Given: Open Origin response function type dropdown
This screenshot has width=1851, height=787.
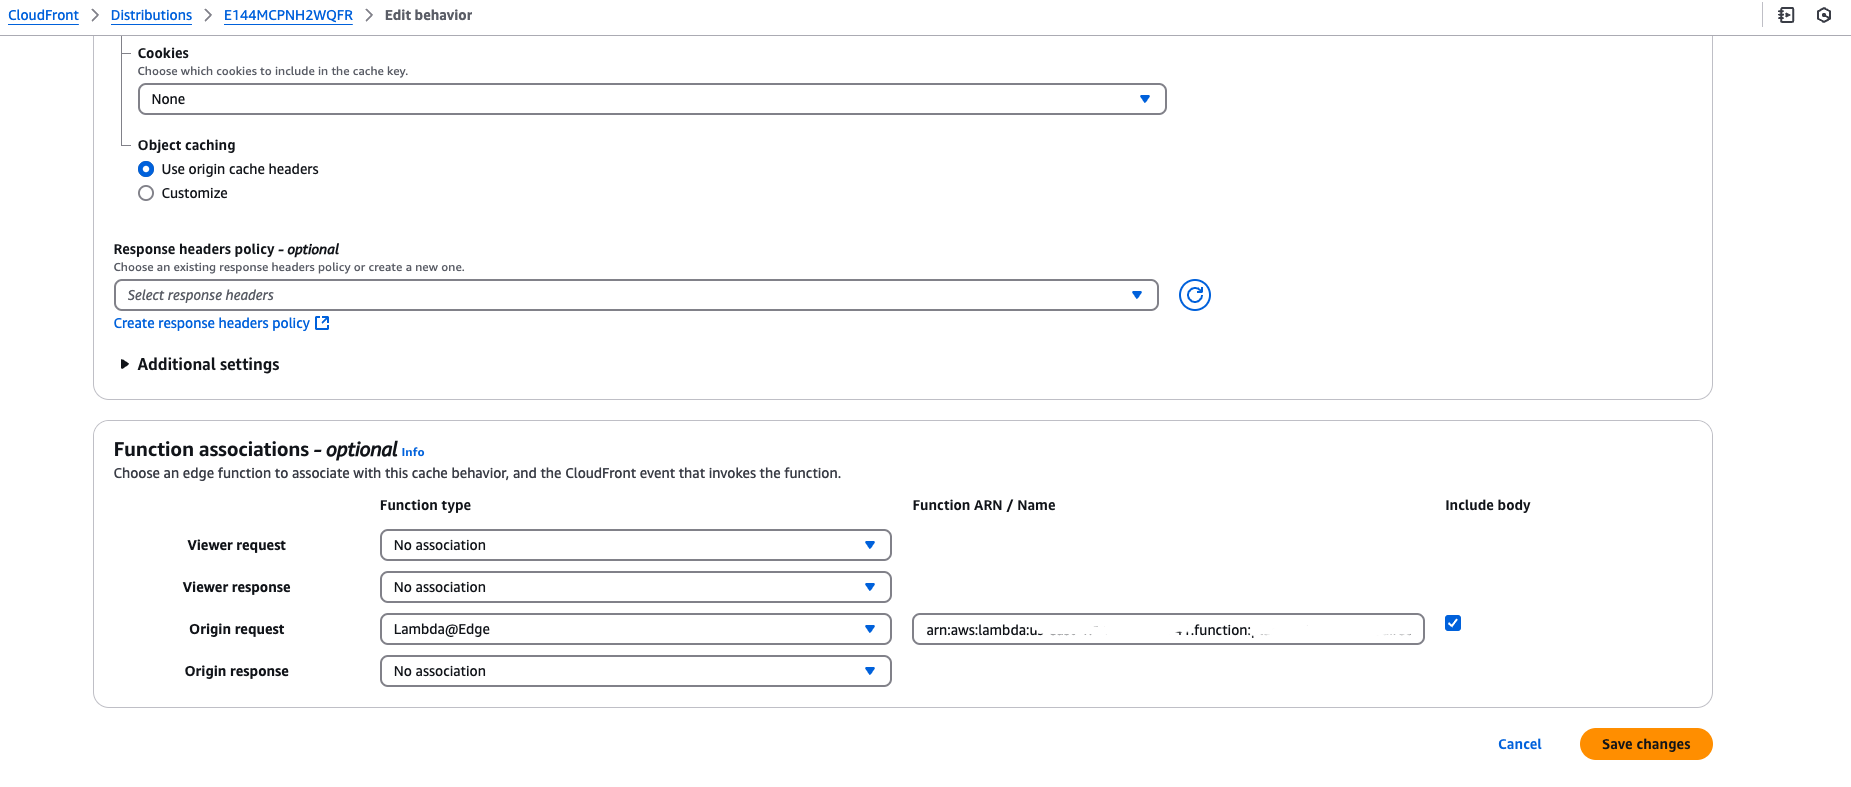Looking at the screenshot, I should pos(635,671).
